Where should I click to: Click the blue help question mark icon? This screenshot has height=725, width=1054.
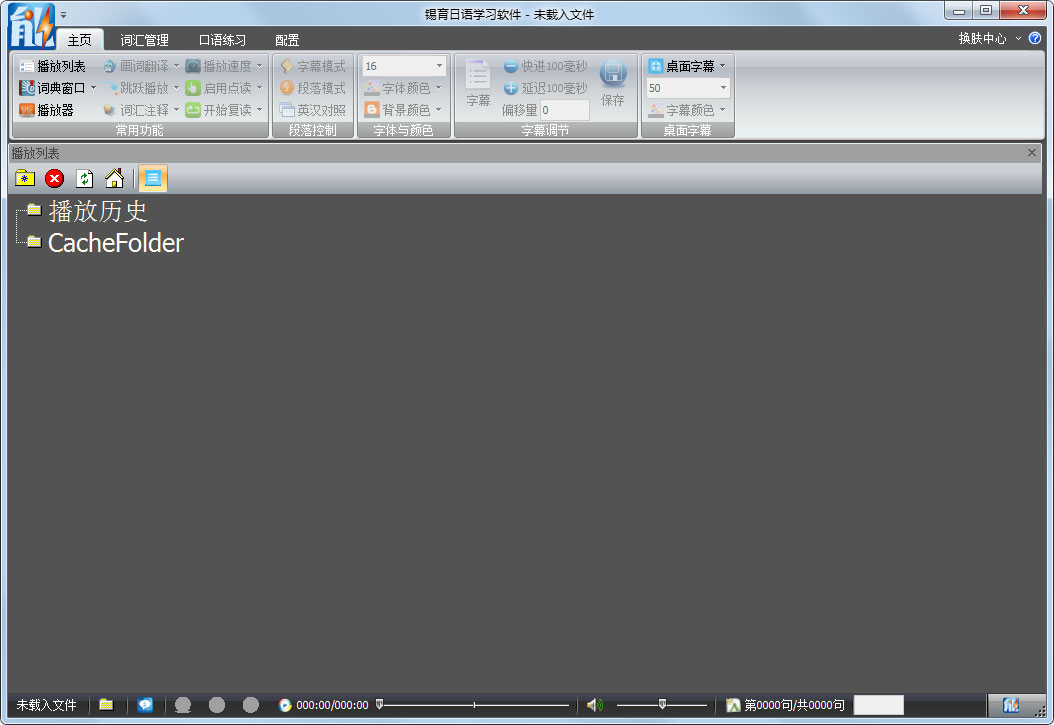click(x=1035, y=38)
